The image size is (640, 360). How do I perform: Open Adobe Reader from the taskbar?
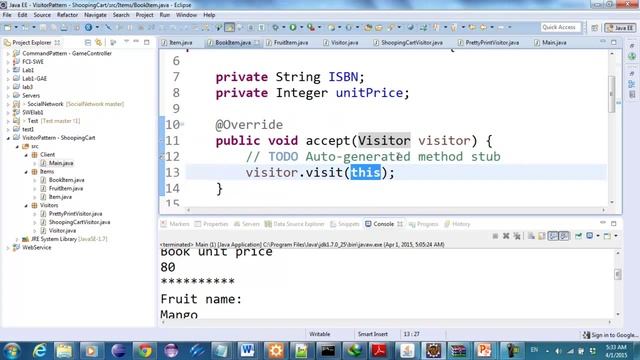point(380,351)
